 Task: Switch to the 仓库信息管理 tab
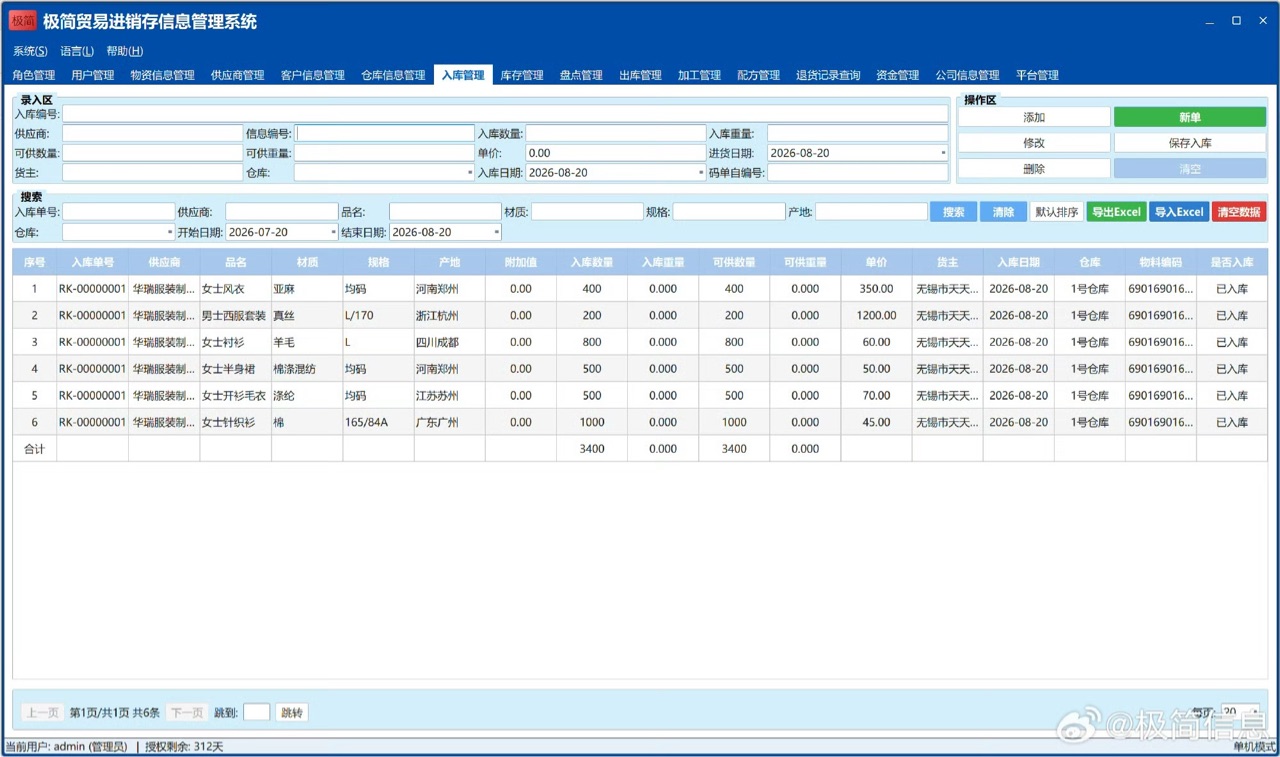tap(393, 75)
